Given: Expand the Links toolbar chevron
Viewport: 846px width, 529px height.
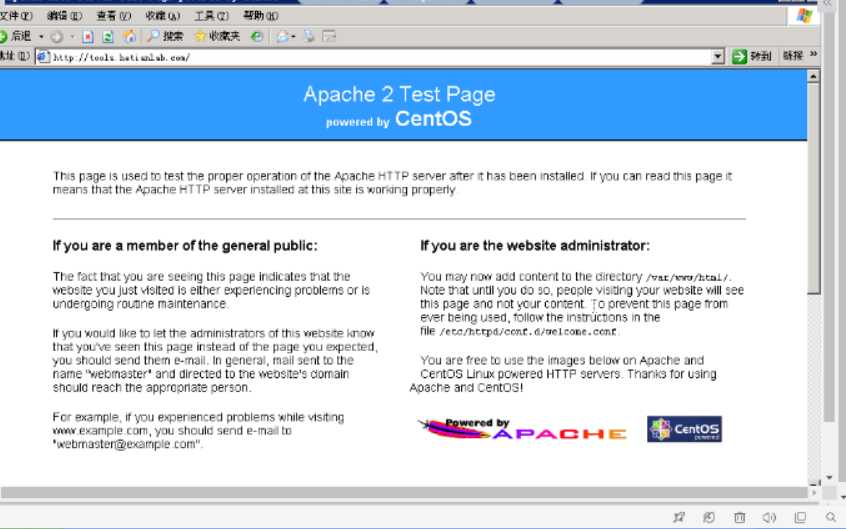Looking at the screenshot, I should point(814,54).
